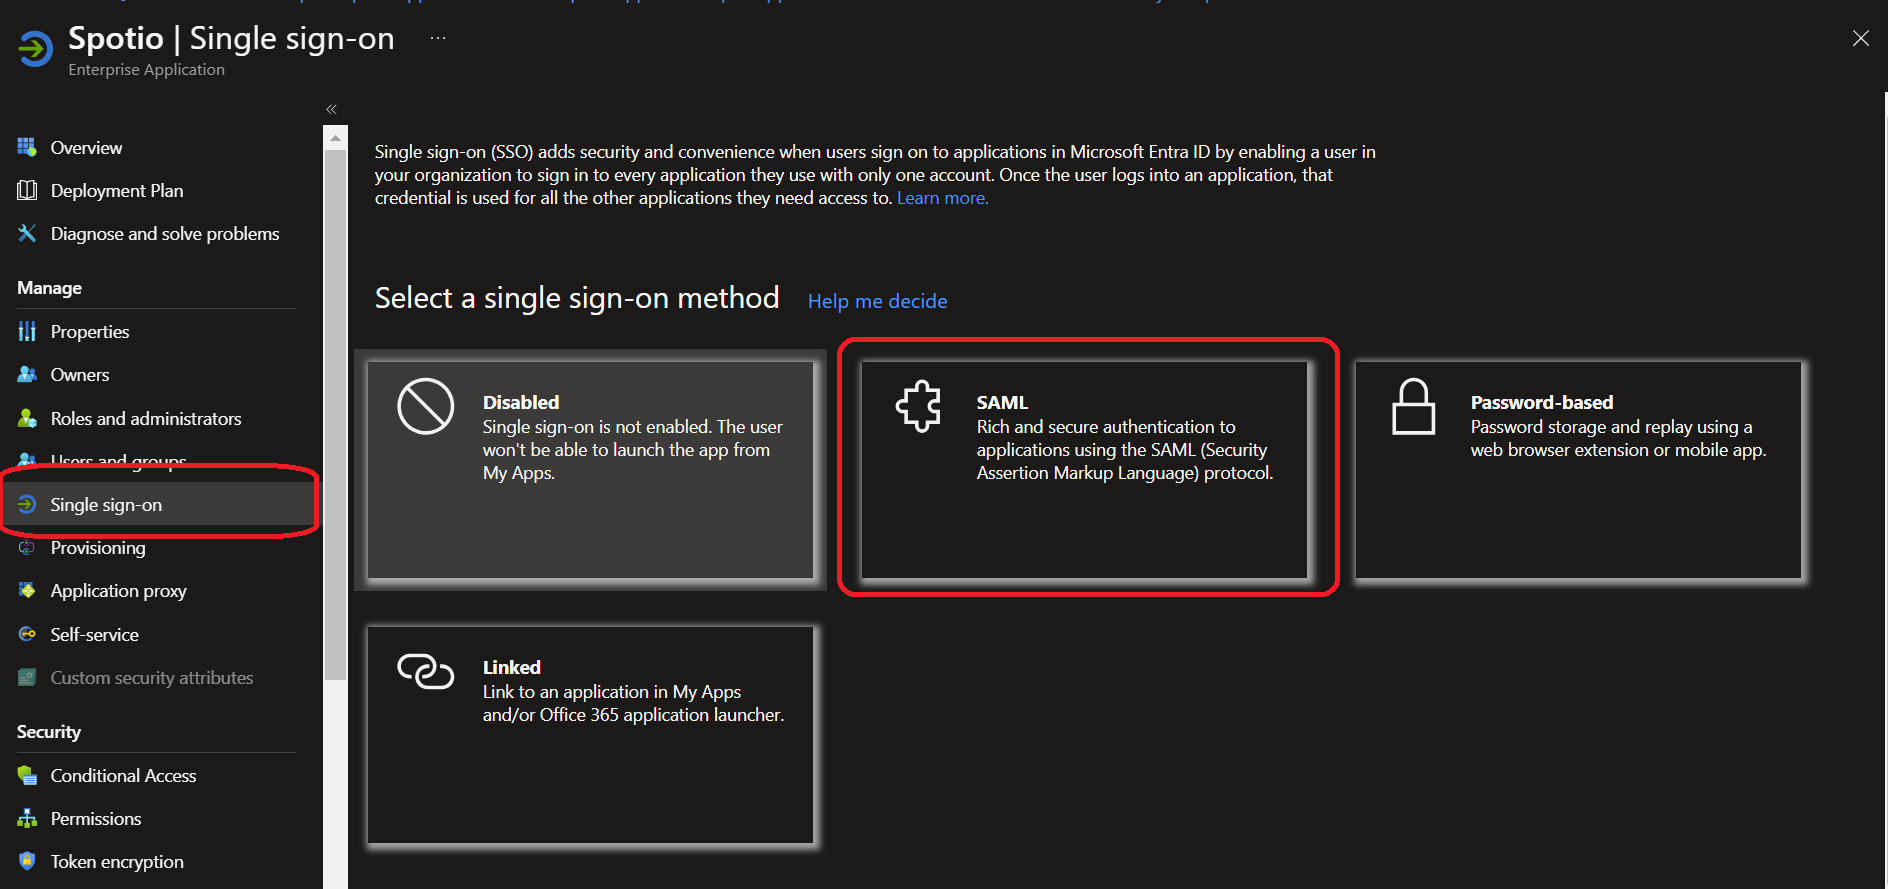Image resolution: width=1888 pixels, height=889 pixels.
Task: Click the Manage section heading
Action: point(49,288)
